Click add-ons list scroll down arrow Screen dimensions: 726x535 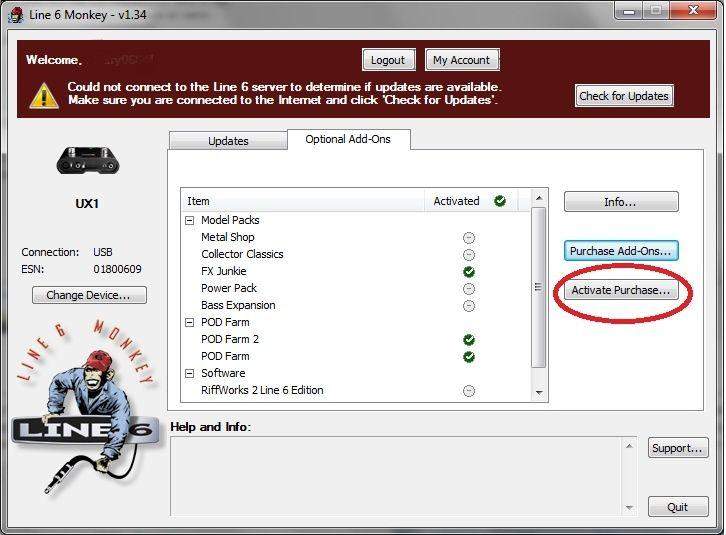pos(539,392)
